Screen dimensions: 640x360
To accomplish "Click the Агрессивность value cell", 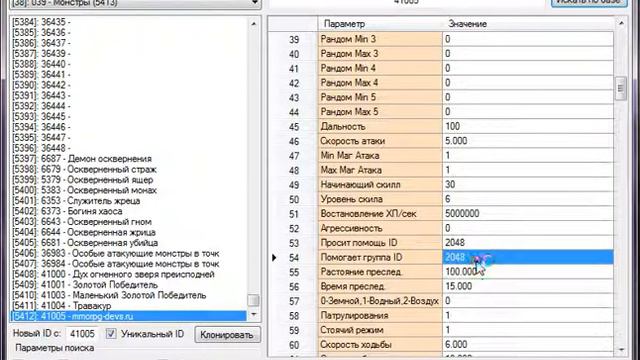I will (528, 228).
